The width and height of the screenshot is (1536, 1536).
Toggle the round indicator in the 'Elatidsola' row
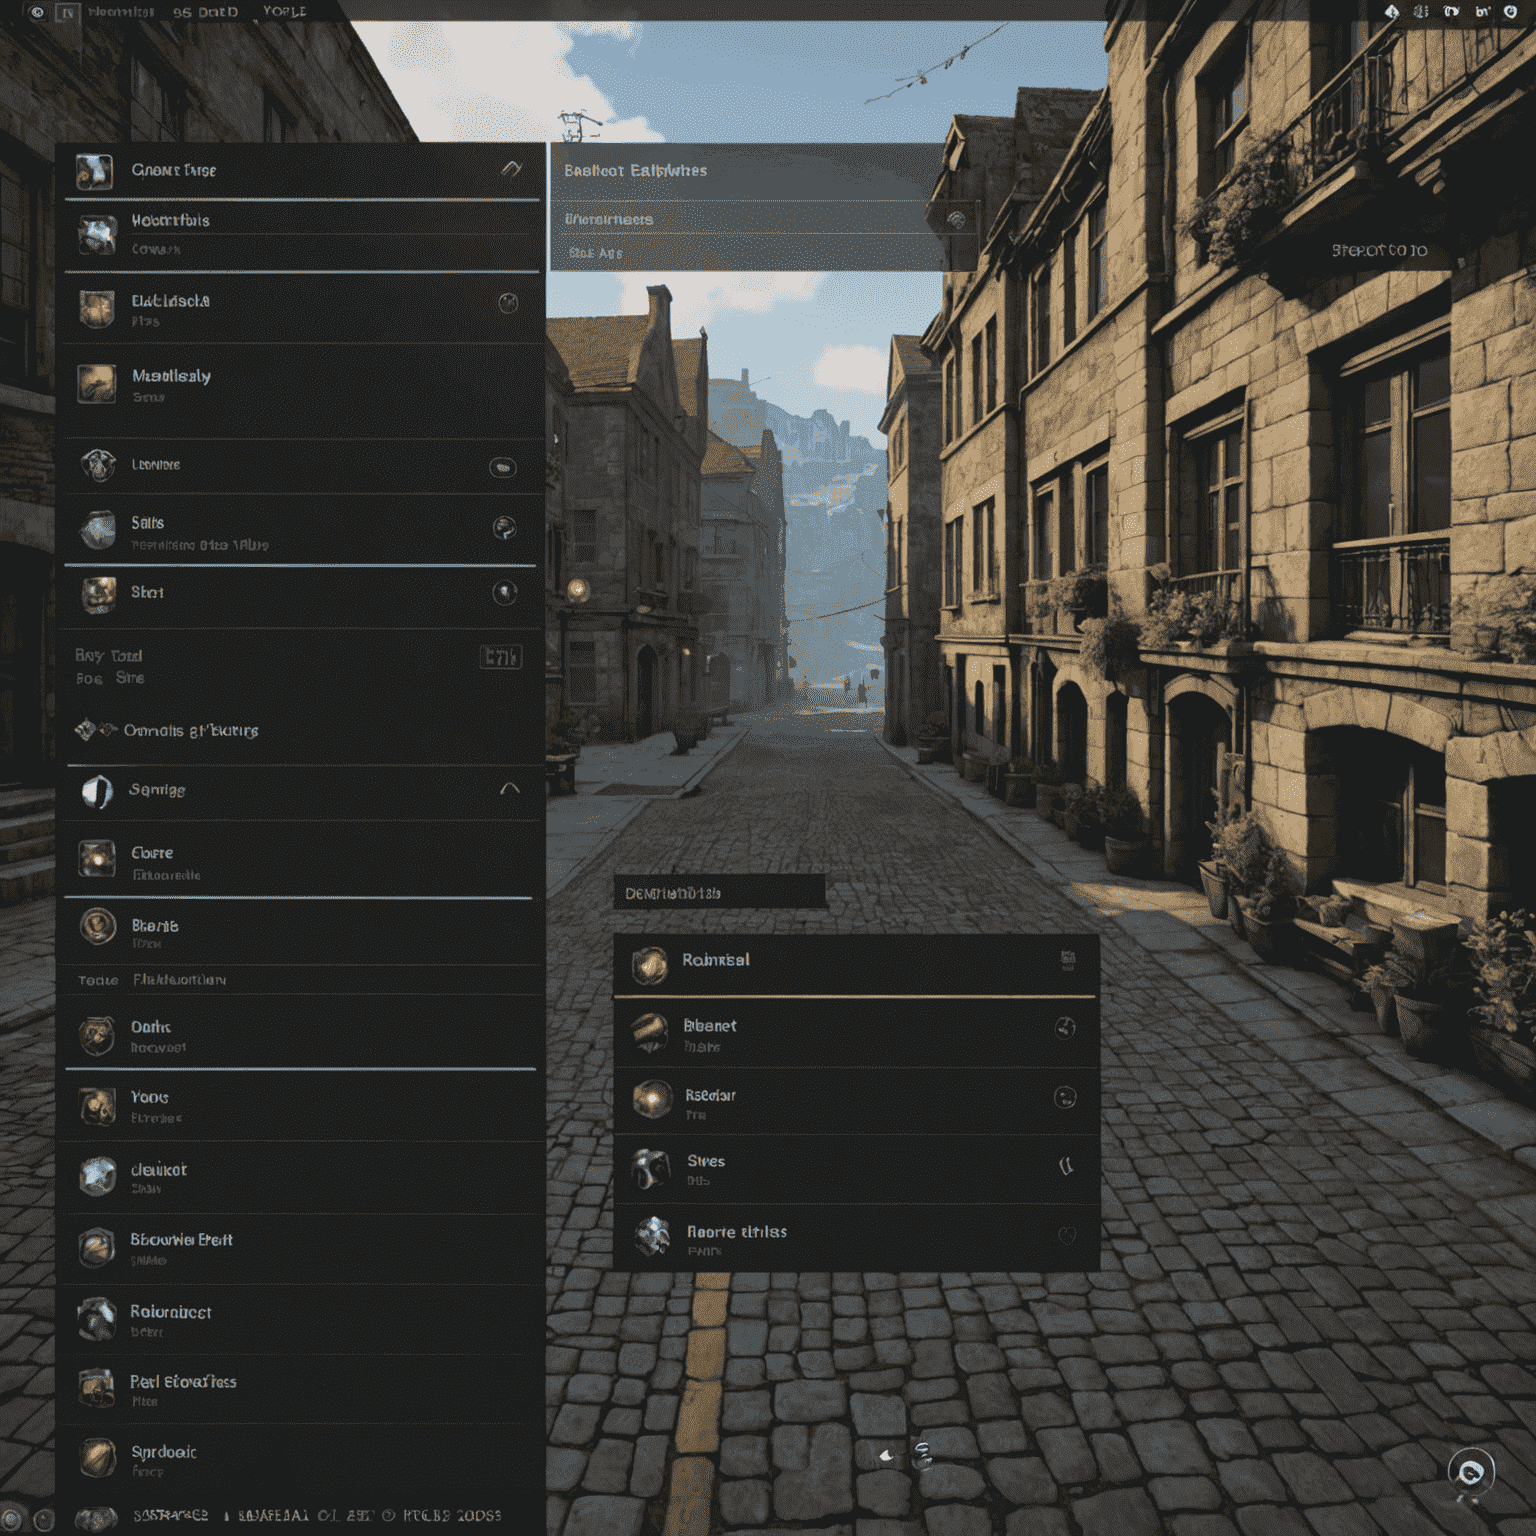(x=508, y=303)
